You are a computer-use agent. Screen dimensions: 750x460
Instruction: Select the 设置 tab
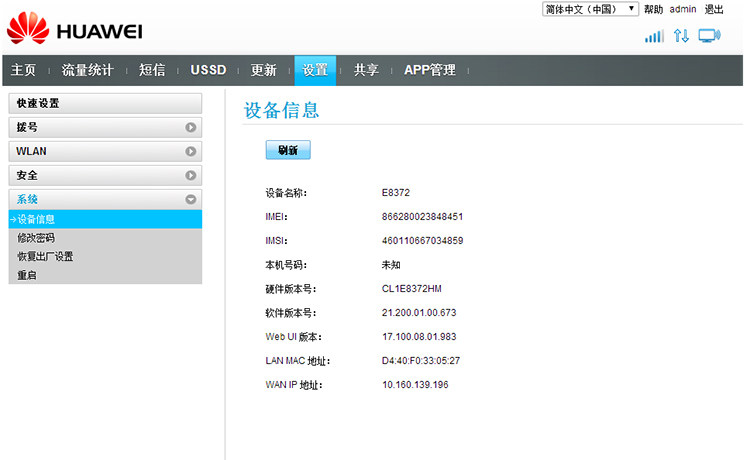(315, 70)
